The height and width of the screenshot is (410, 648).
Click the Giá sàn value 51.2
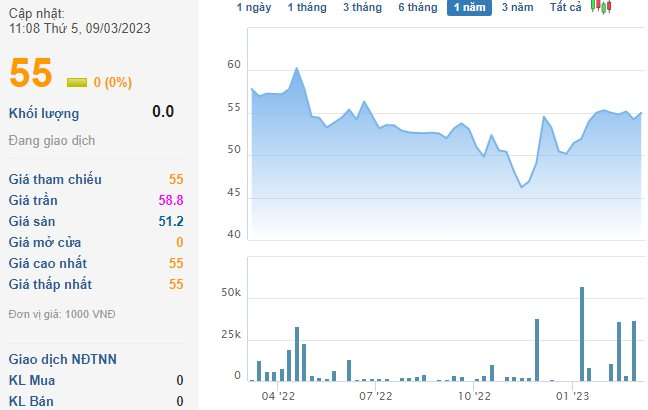[171, 221]
